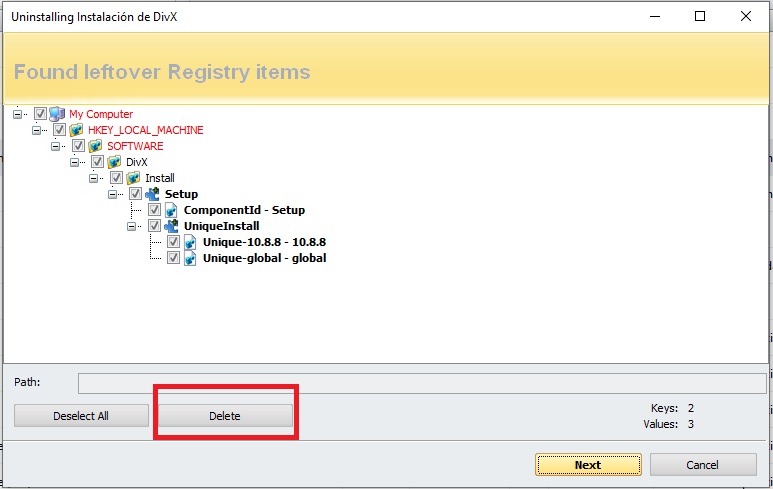Screen dimensions: 773x489
Task: Uncheck the My Computer checkbox
Action: [40, 114]
